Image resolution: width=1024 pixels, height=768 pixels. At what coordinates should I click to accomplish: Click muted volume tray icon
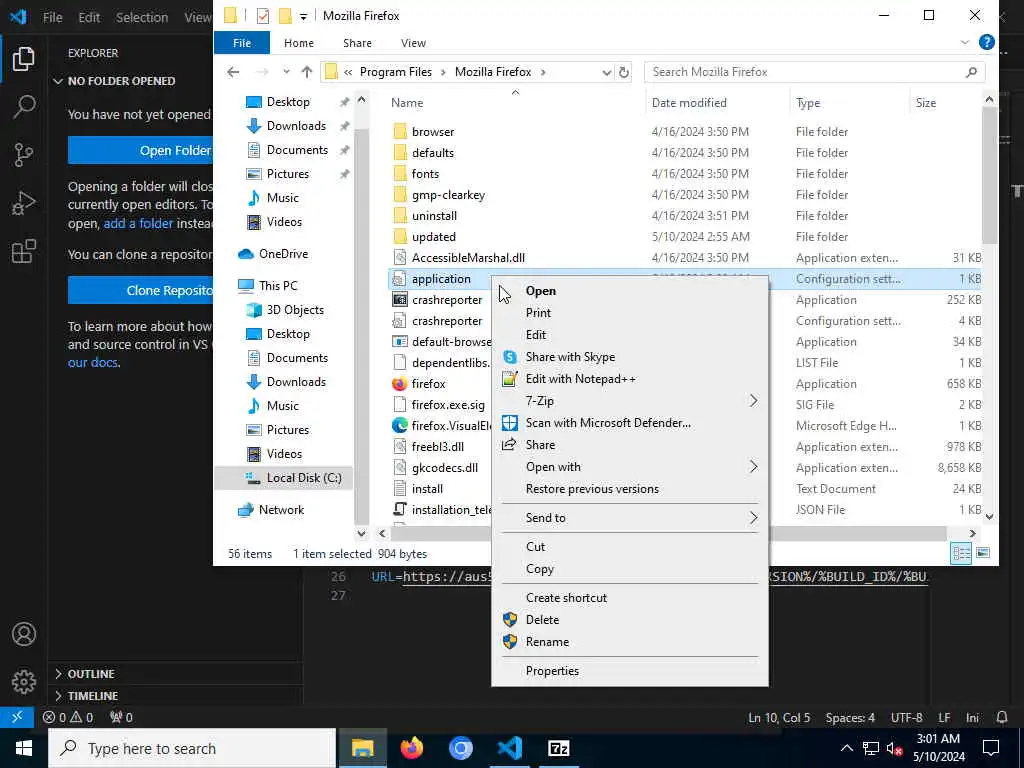(x=894, y=748)
